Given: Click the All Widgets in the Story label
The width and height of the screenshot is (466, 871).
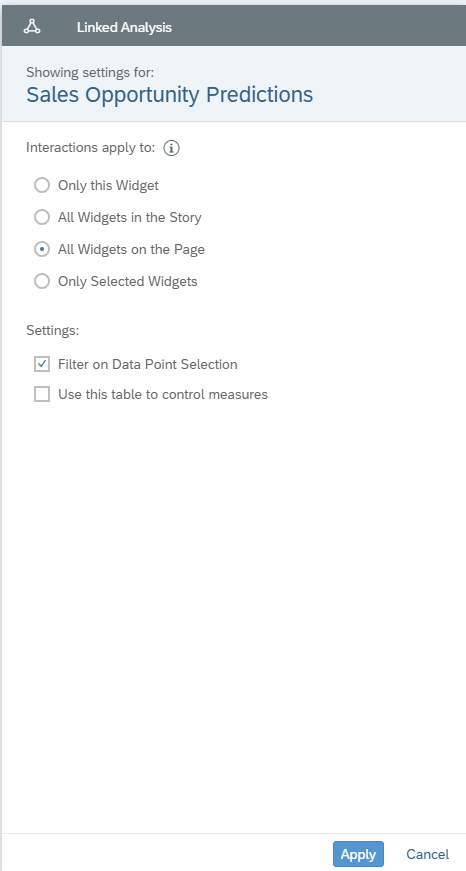Looking at the screenshot, I should pos(129,217).
